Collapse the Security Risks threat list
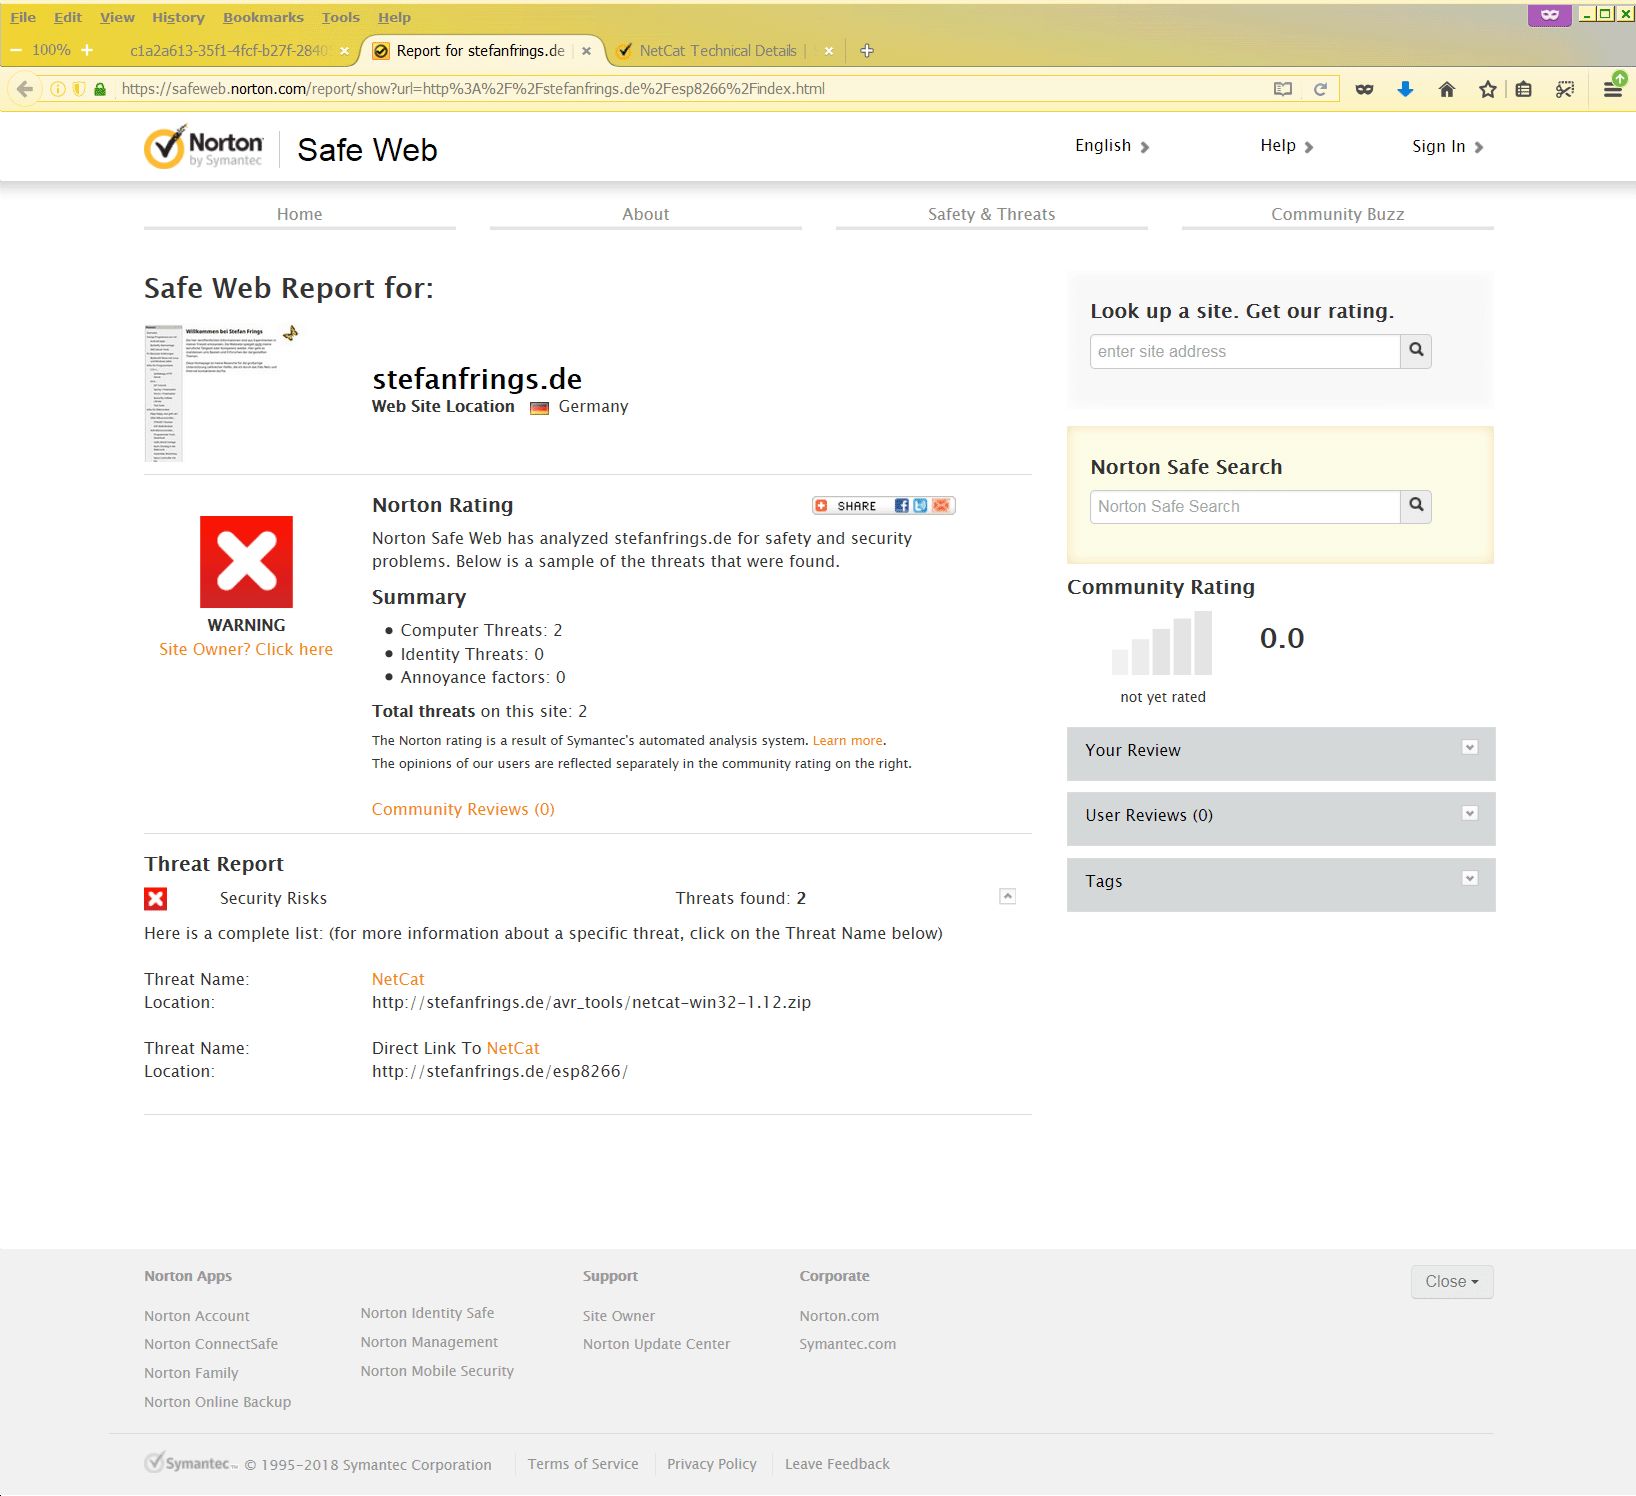 pos(1008,897)
